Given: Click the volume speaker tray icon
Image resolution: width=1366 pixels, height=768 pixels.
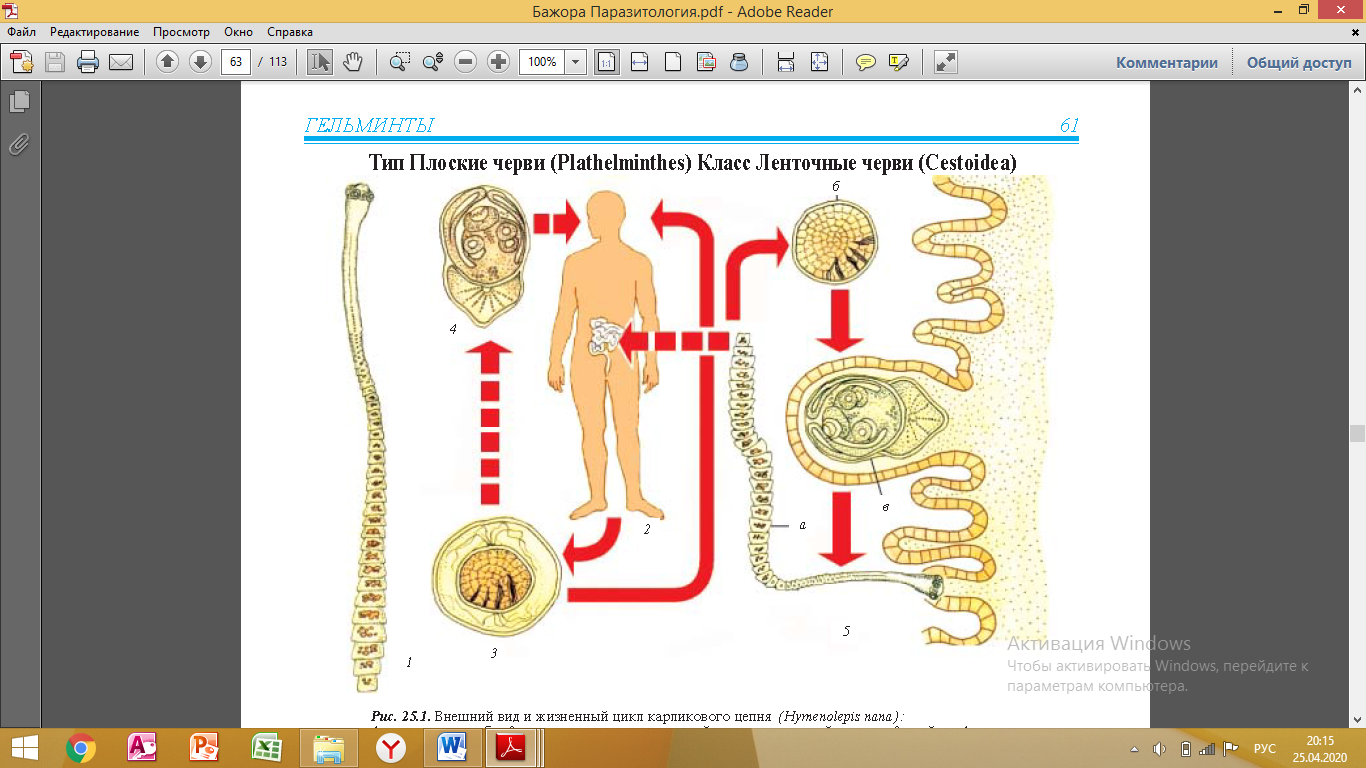Looking at the screenshot, I should pos(1160,749).
